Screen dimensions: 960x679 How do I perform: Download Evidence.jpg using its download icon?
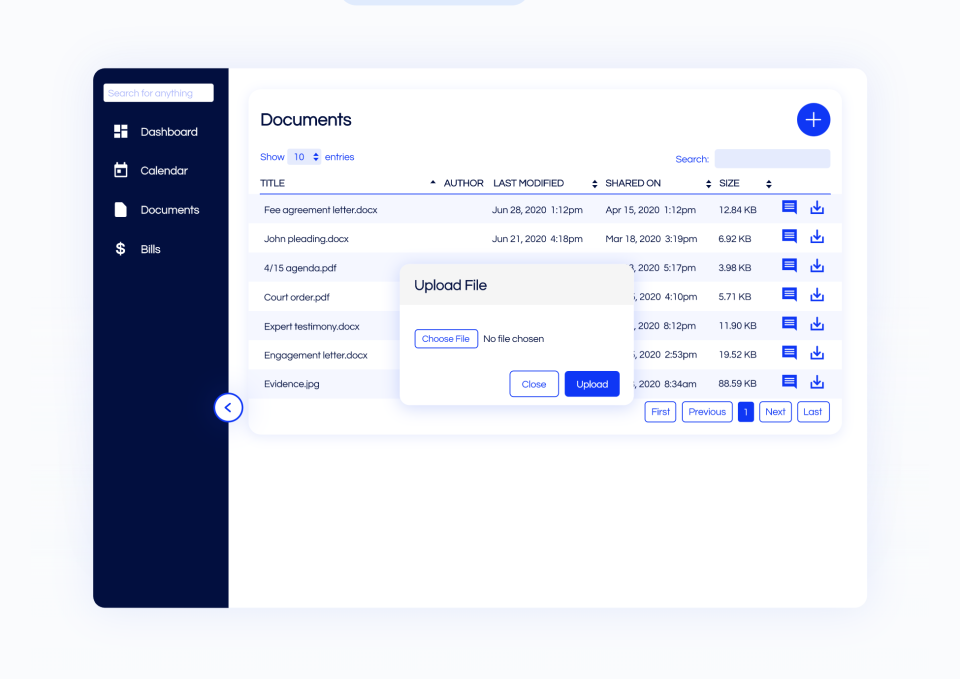(x=816, y=382)
